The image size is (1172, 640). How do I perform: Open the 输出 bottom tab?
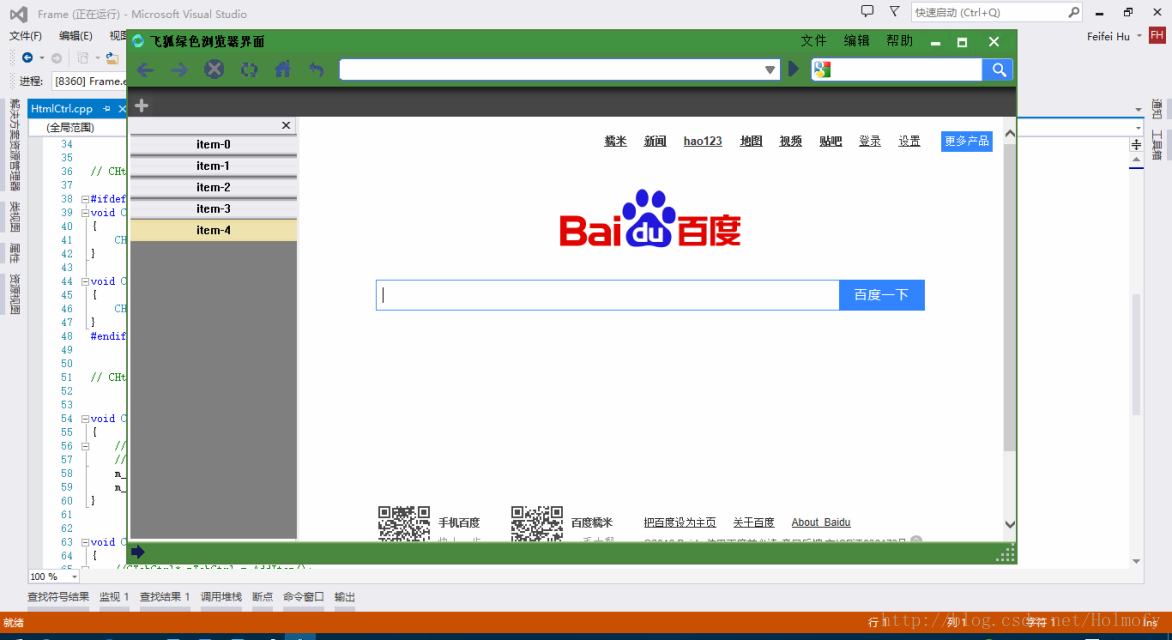coord(345,597)
